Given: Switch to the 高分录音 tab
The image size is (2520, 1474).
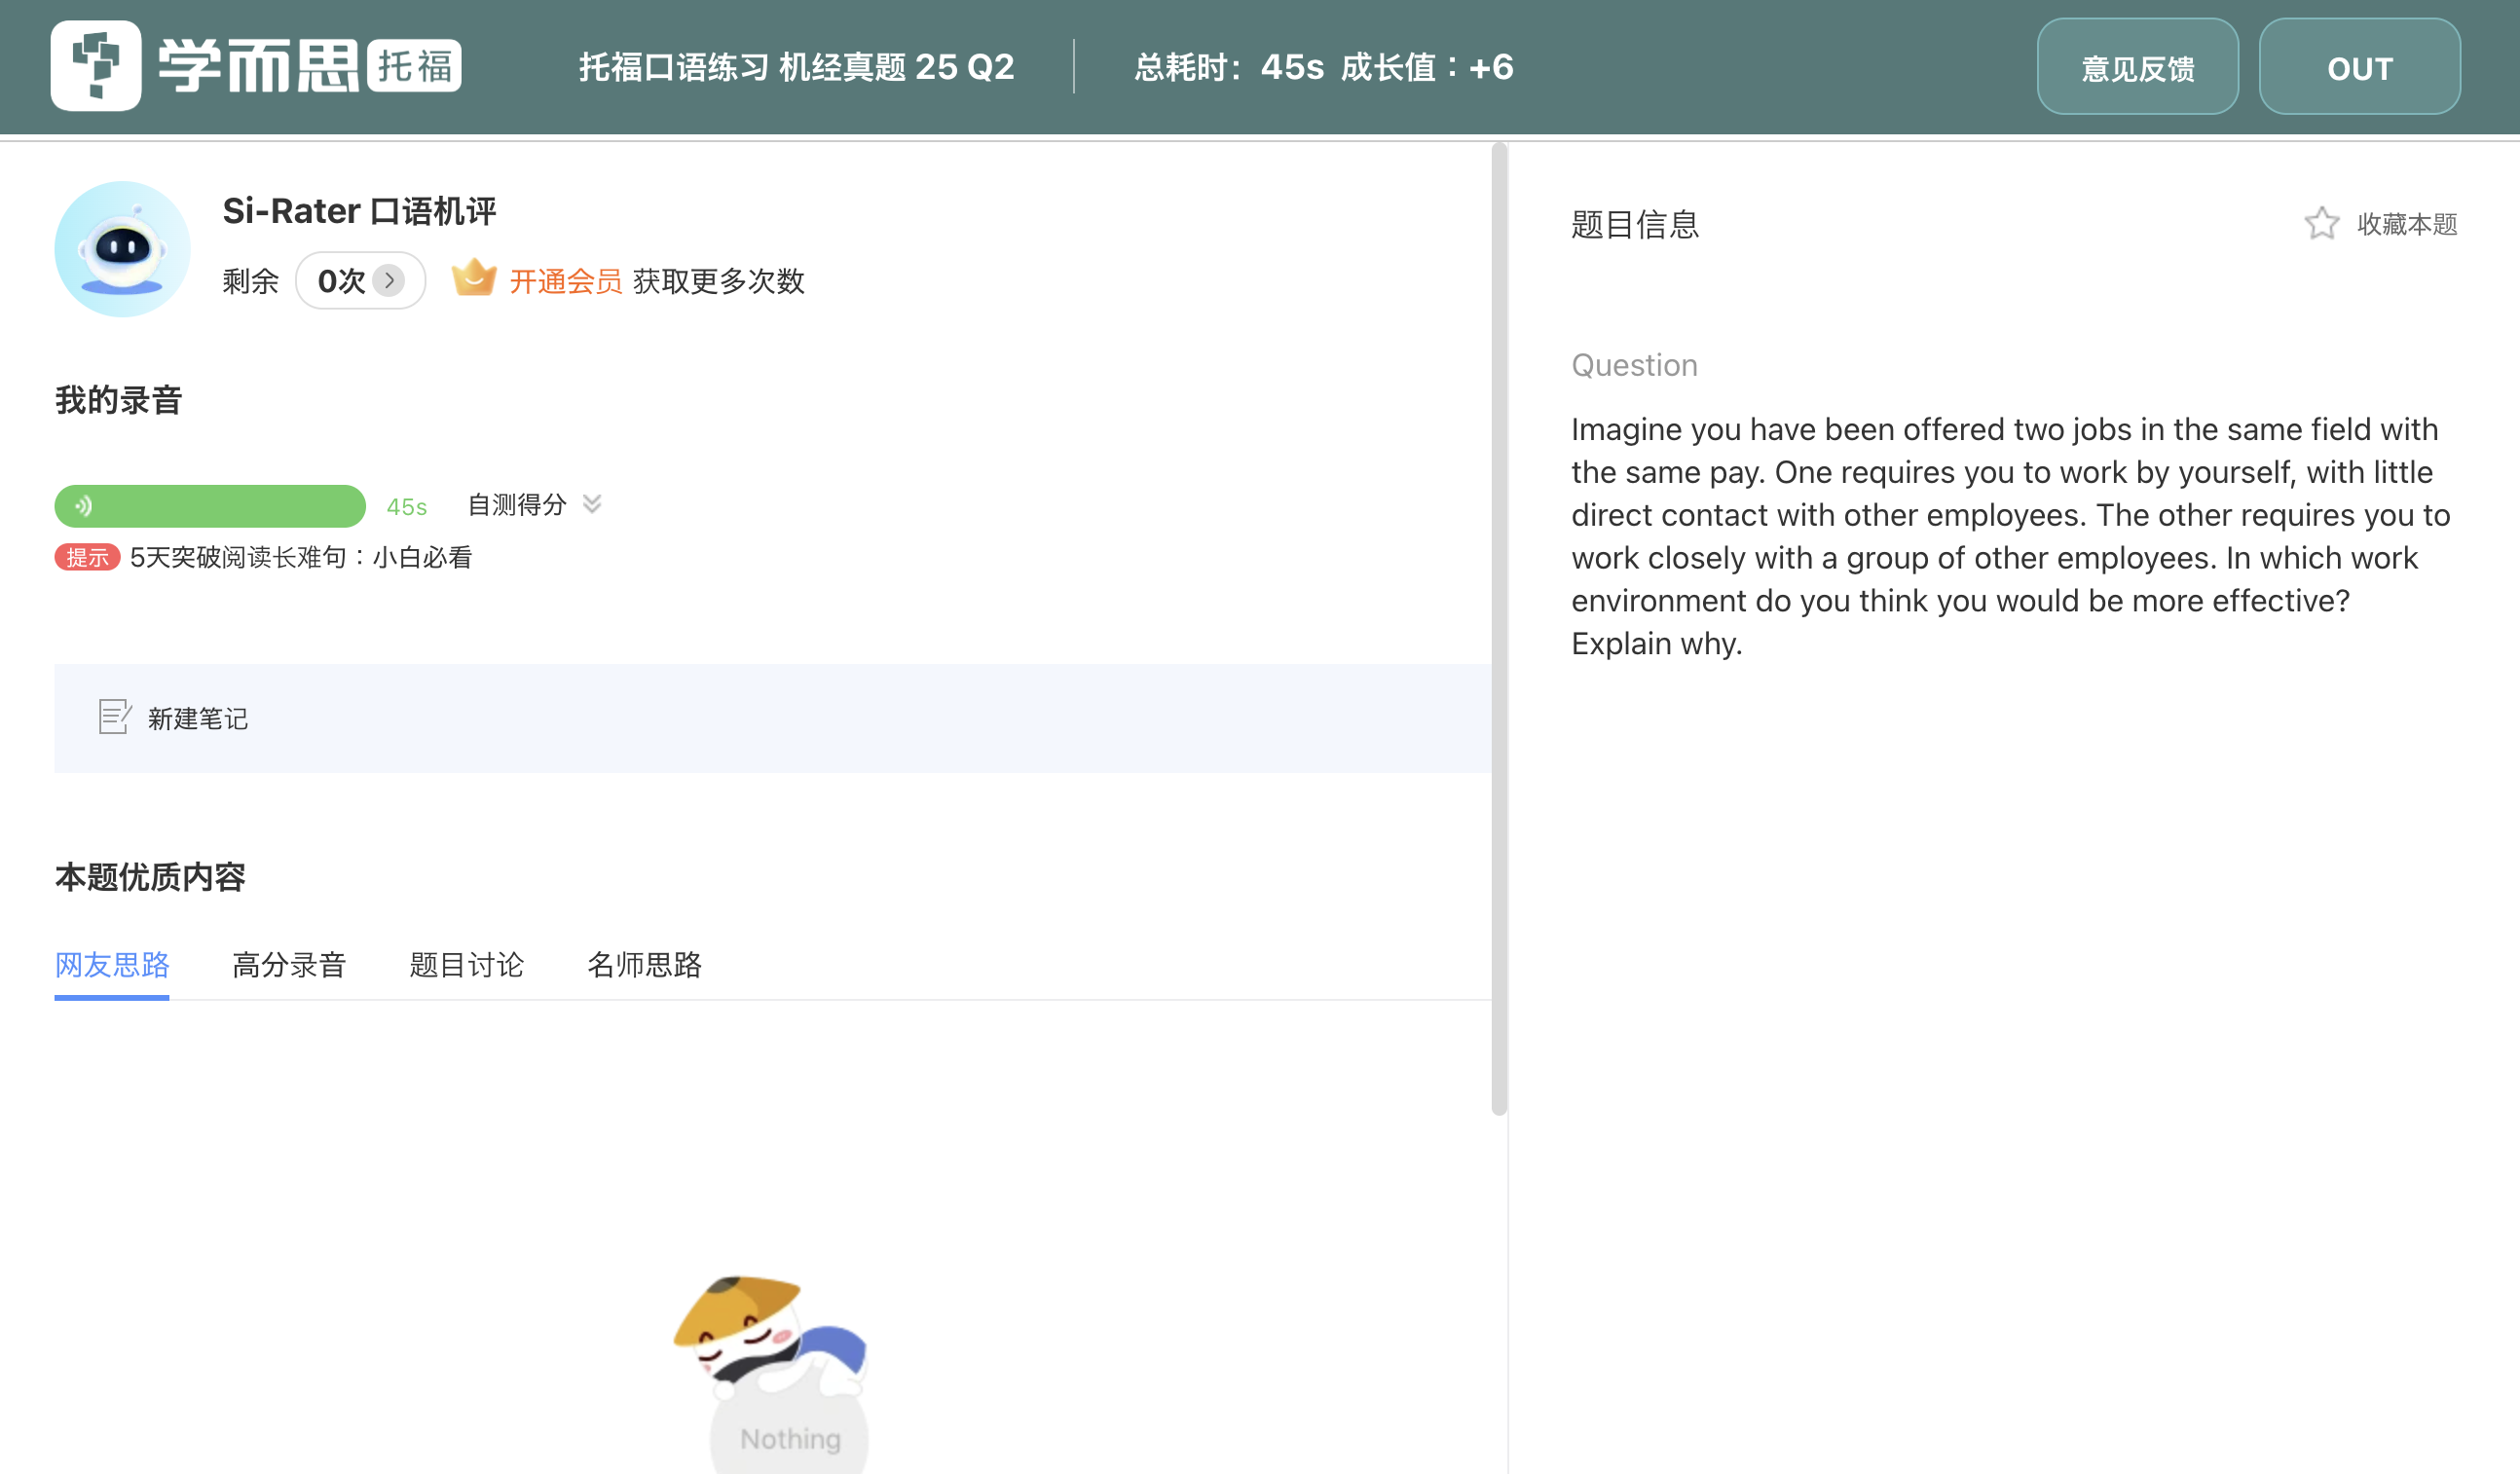Looking at the screenshot, I should pyautogui.click(x=289, y=964).
